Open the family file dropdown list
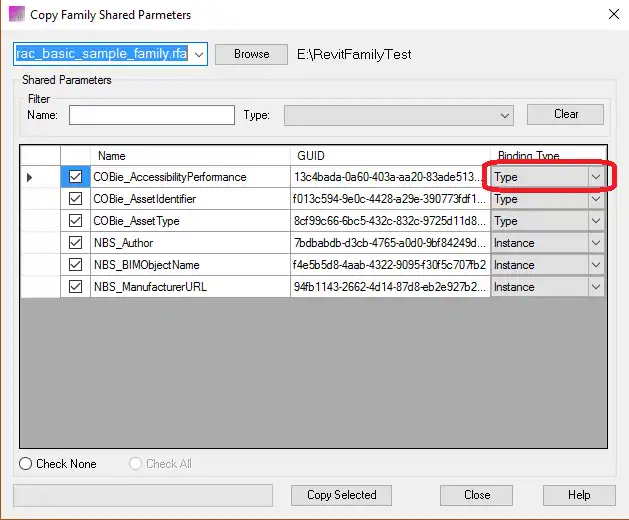 pyautogui.click(x=198, y=54)
